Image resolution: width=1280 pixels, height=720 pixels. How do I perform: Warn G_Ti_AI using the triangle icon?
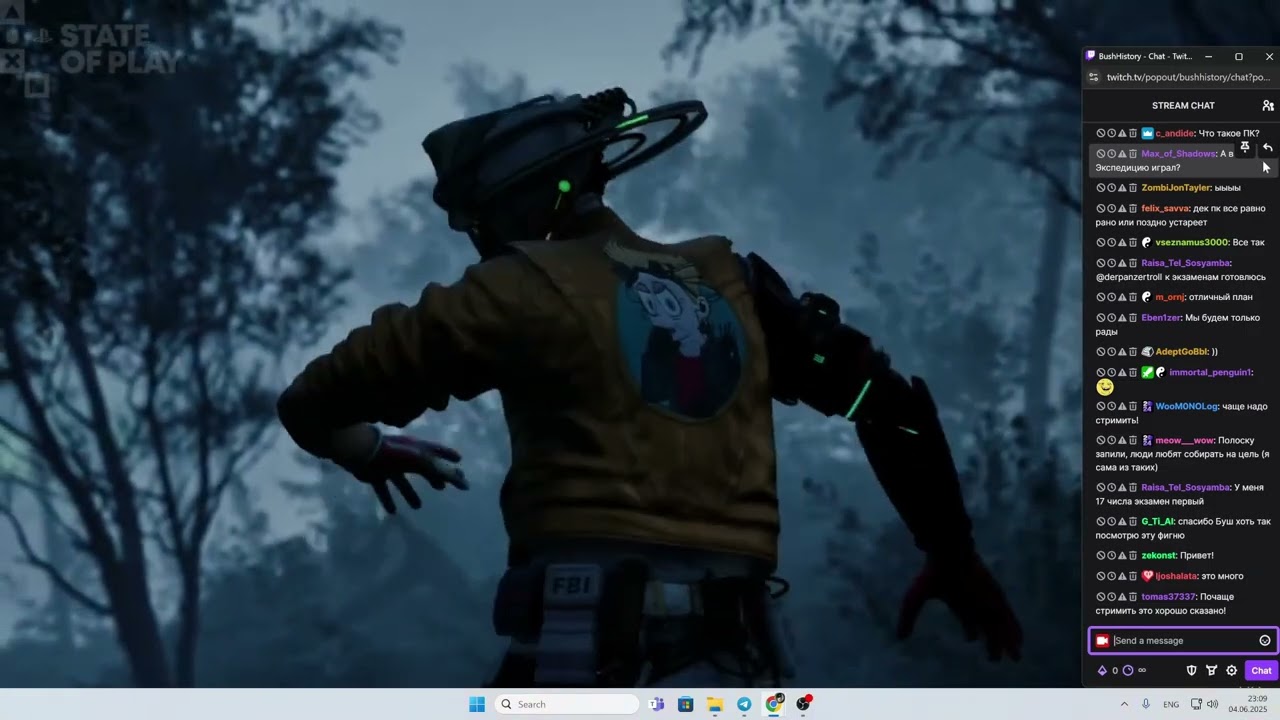click(1122, 522)
